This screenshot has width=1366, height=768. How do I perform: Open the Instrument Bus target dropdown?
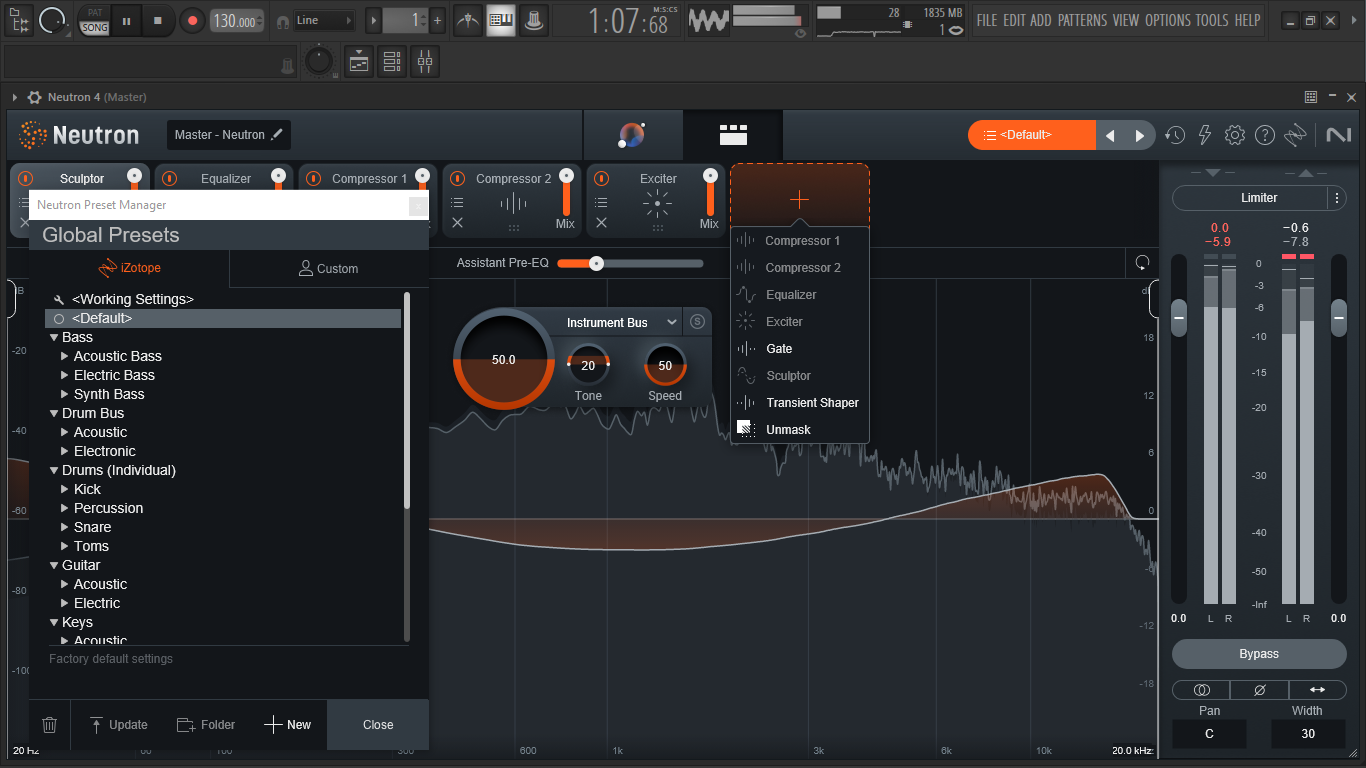[618, 322]
